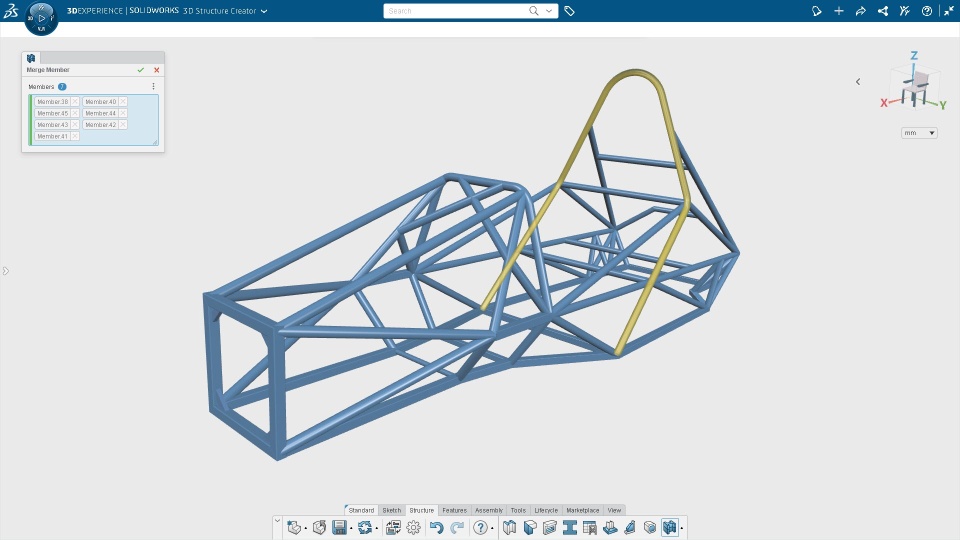Click into the Search field
The width and height of the screenshot is (960, 540).
[456, 11]
